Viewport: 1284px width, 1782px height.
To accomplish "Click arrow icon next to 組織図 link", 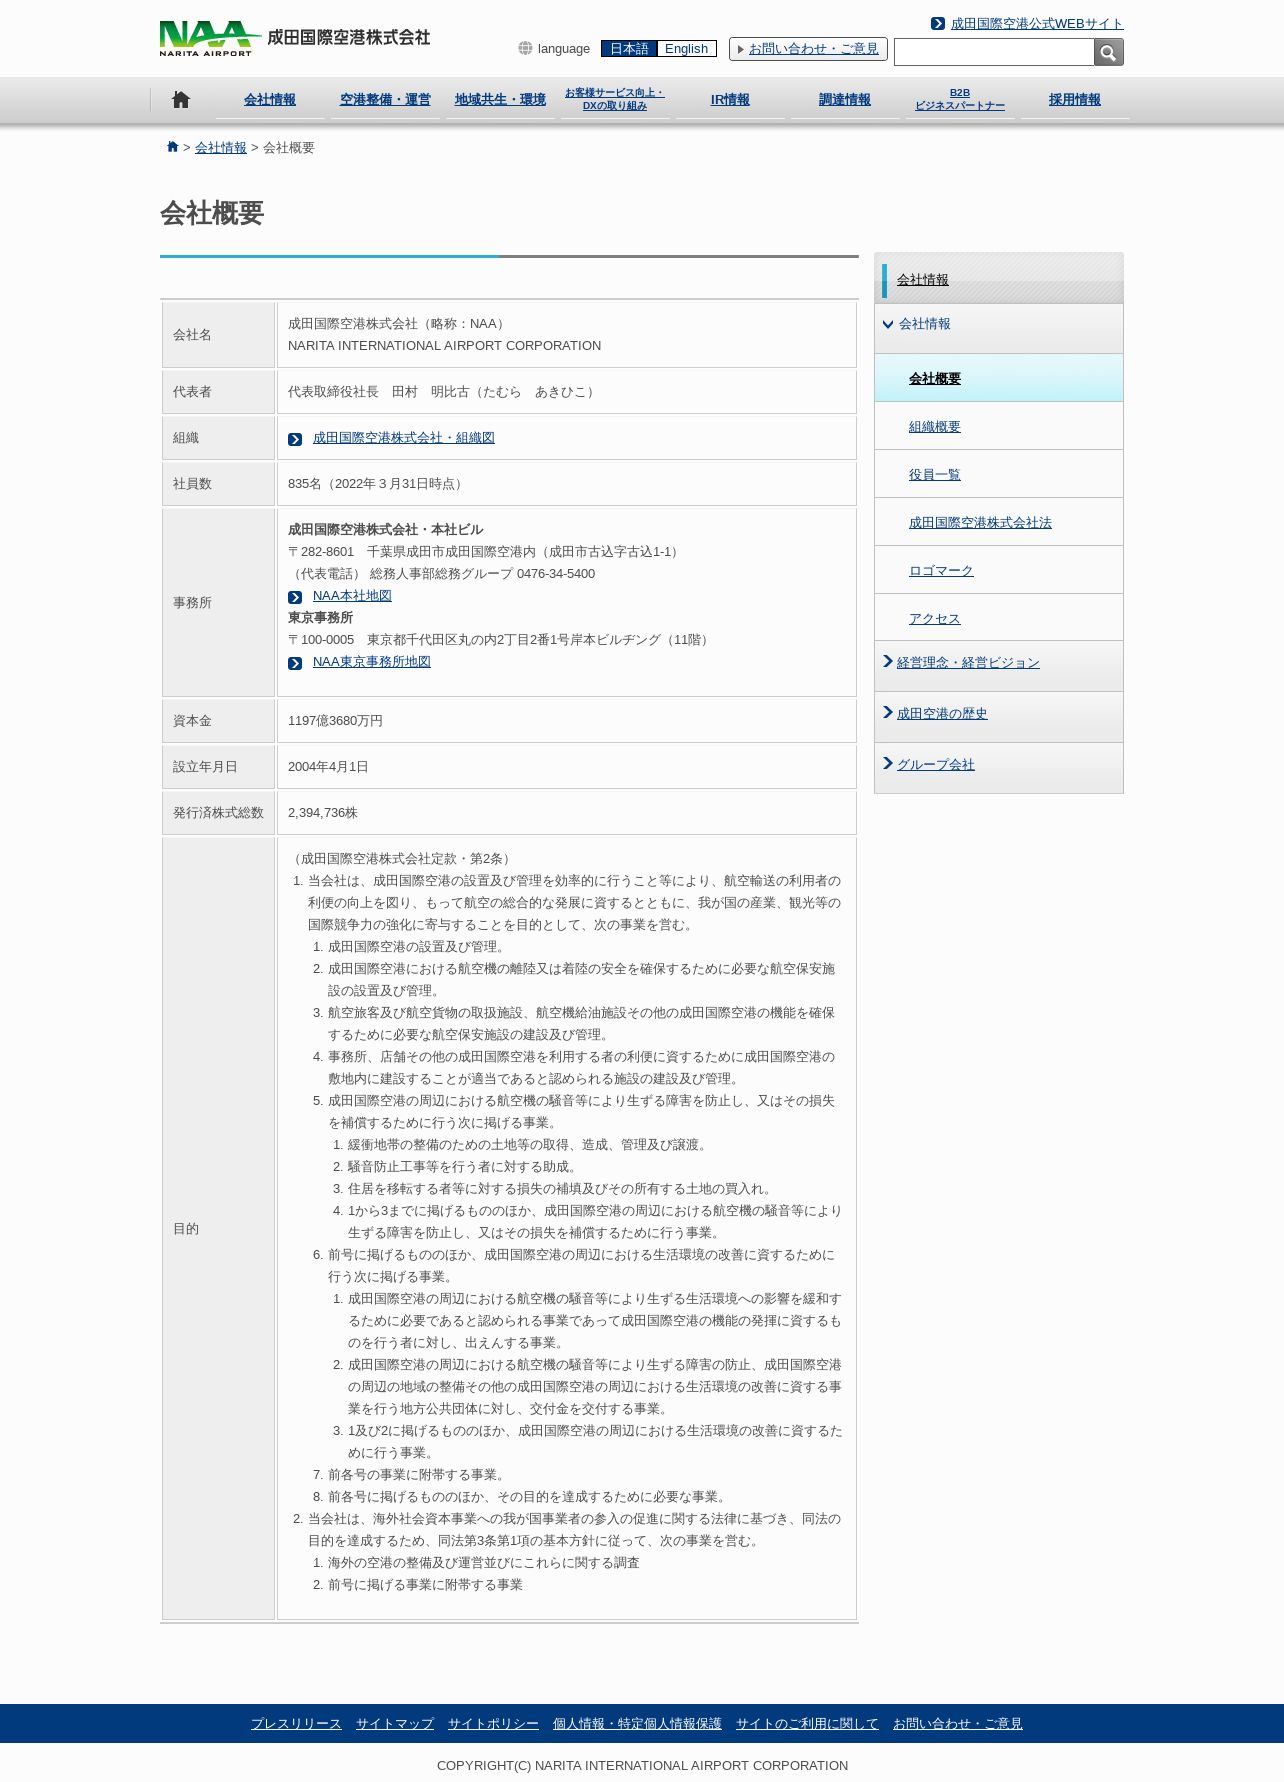I will (295, 439).
